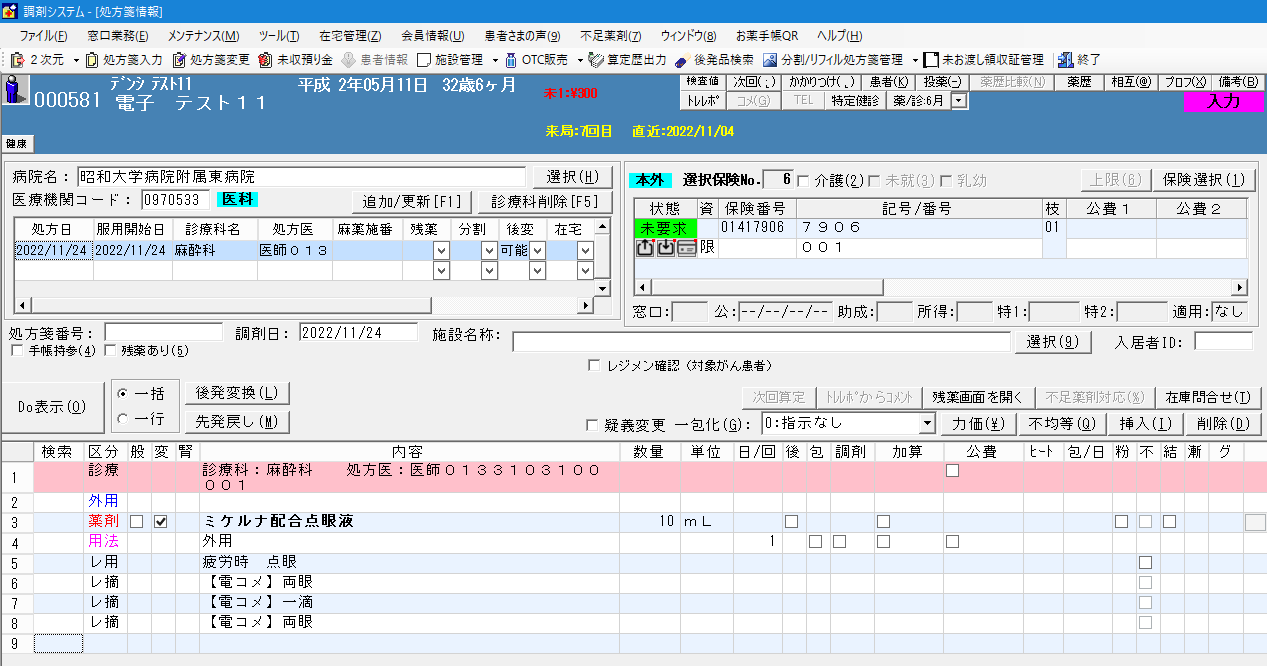Select the 一行 radio button
1267x666 pixels.
click(x=123, y=418)
